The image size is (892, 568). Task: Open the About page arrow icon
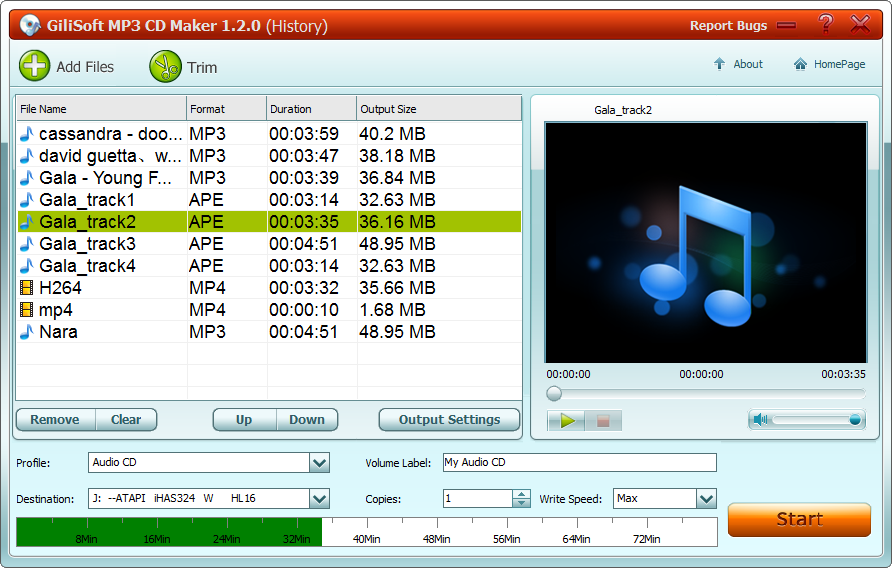tap(719, 64)
